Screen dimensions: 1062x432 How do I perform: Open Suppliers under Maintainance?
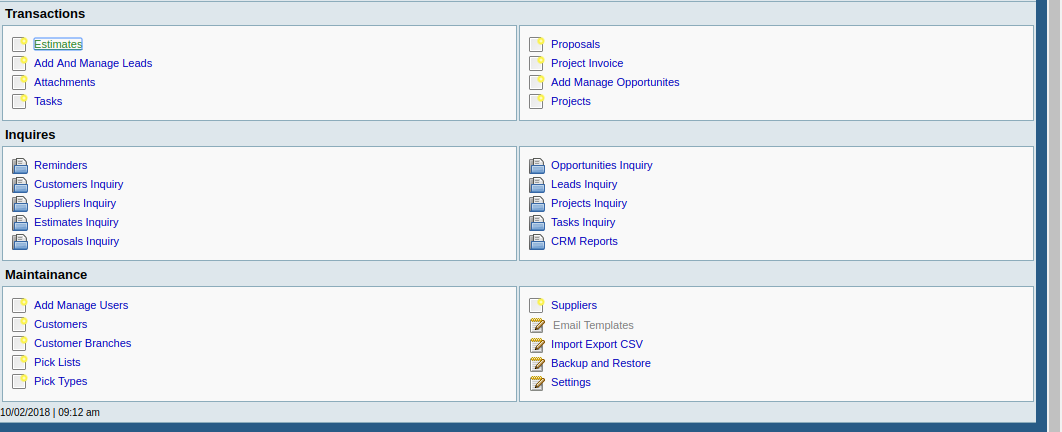point(573,305)
